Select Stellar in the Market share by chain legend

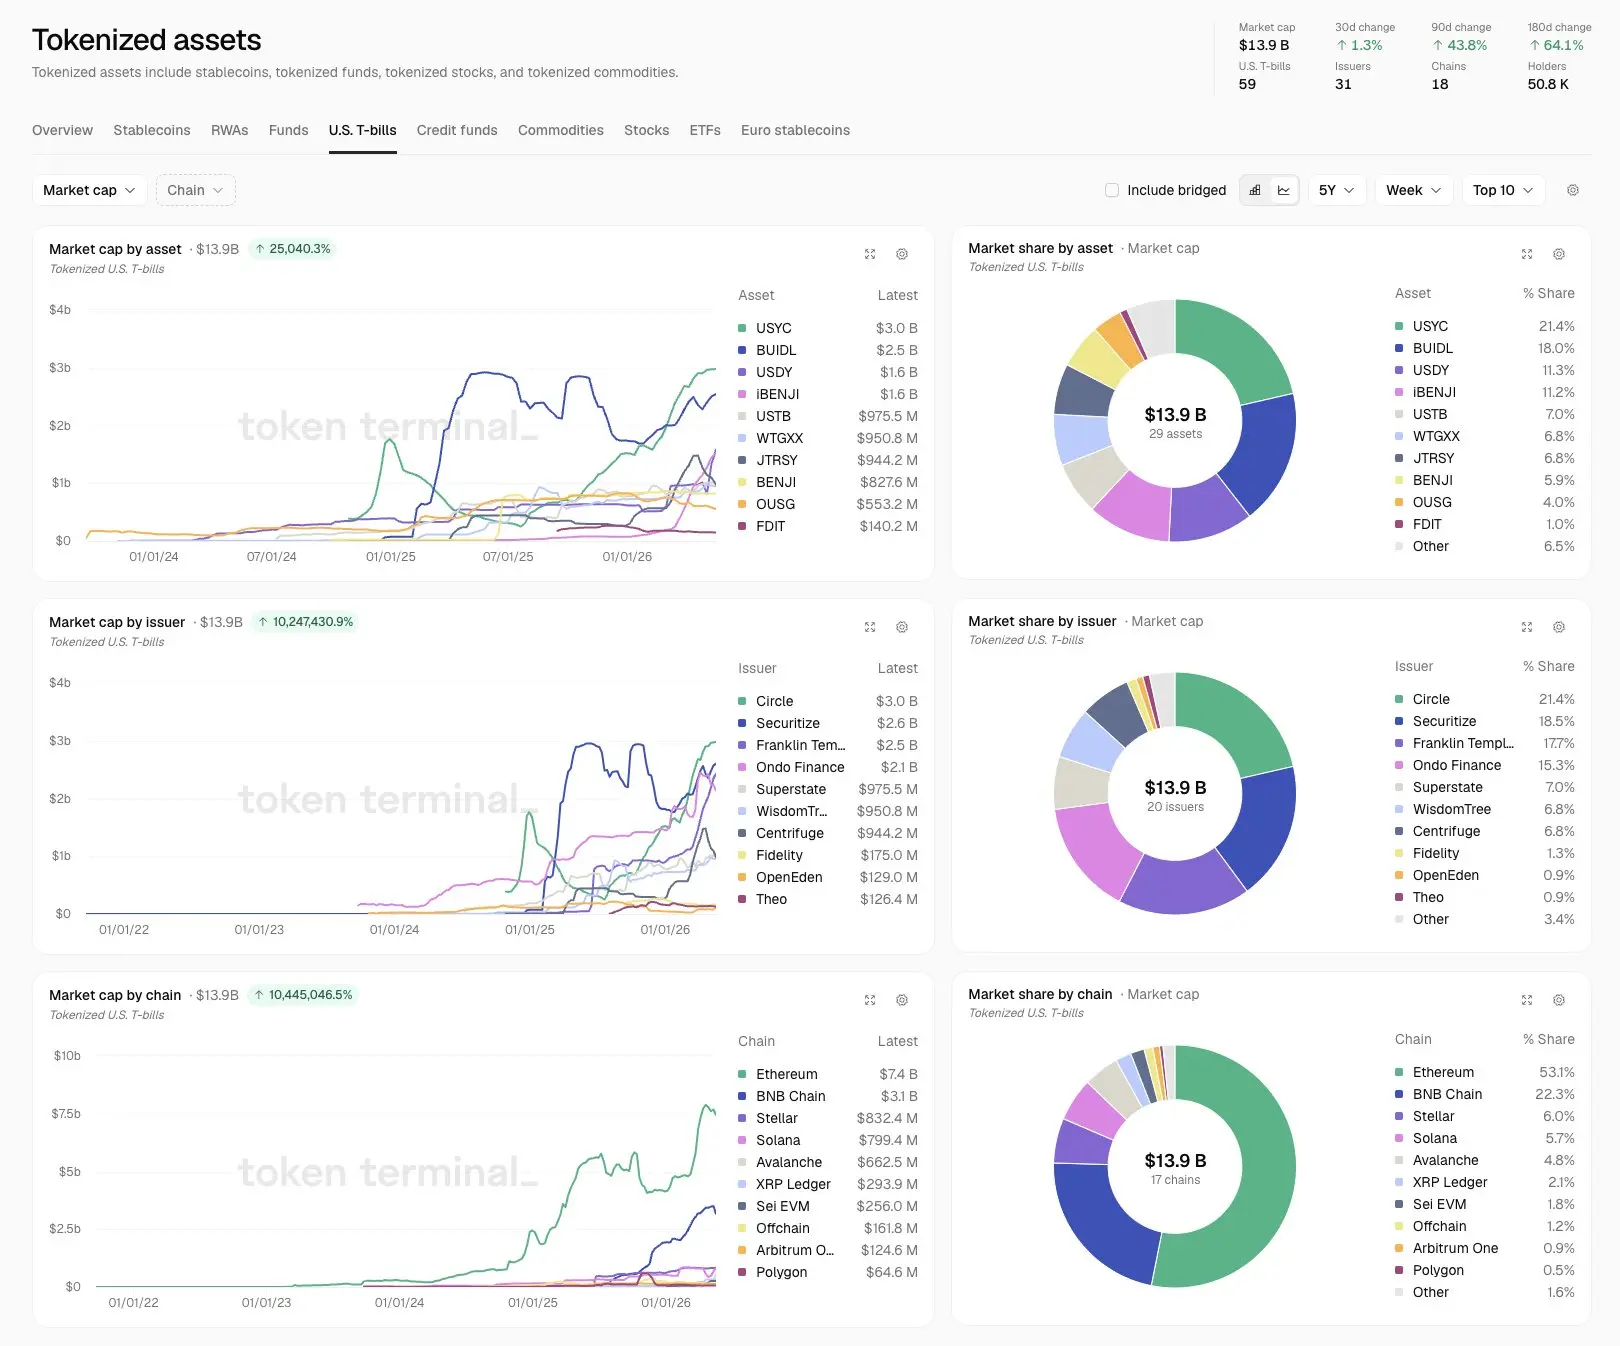[1434, 1116]
